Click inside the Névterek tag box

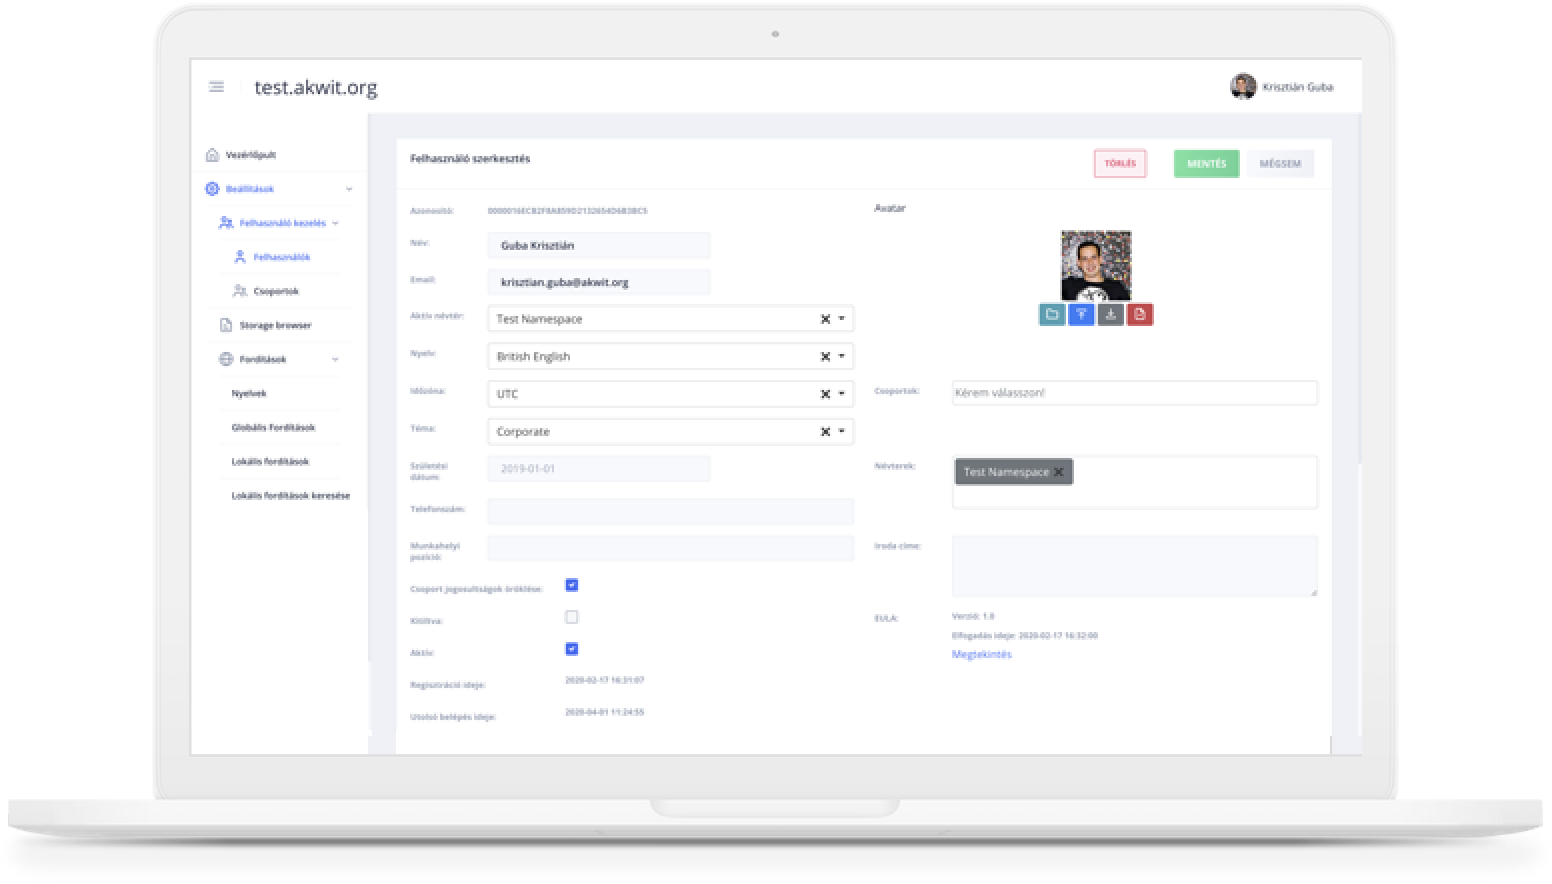tap(1134, 483)
